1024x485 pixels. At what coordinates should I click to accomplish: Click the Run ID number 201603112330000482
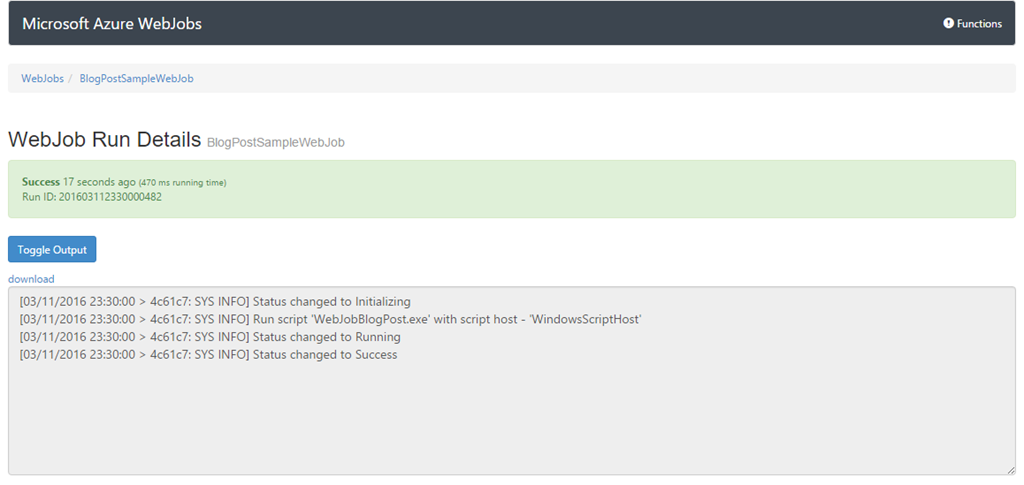(110, 196)
